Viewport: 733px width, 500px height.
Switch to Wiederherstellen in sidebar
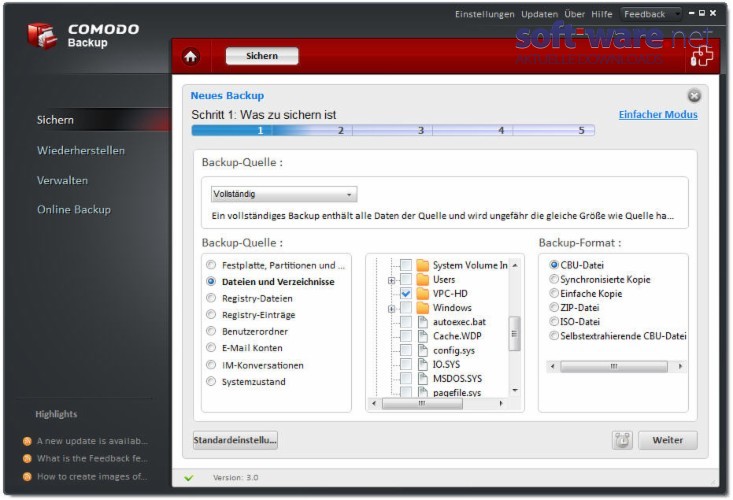(81, 150)
